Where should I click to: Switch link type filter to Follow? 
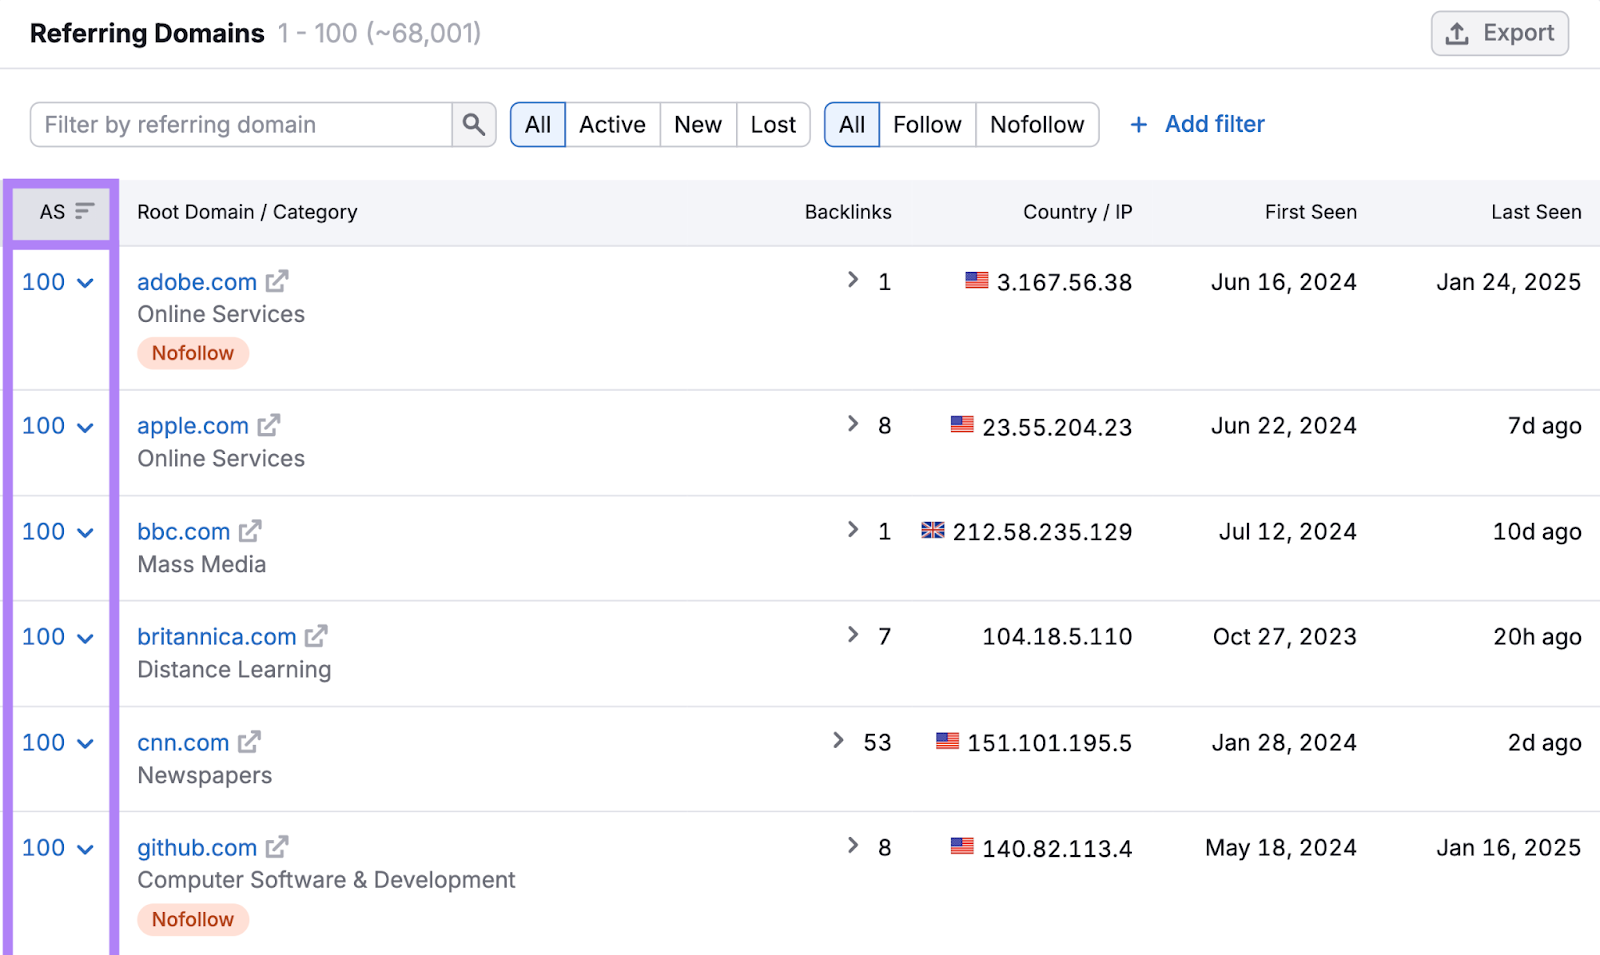pos(926,124)
